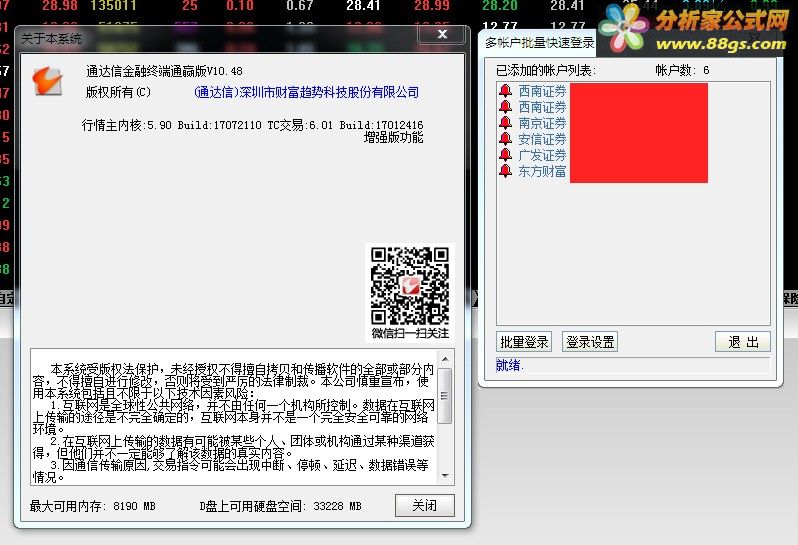This screenshot has height=545, width=798.
Task: Click the green 28.20 quote value
Action: [500, 6]
